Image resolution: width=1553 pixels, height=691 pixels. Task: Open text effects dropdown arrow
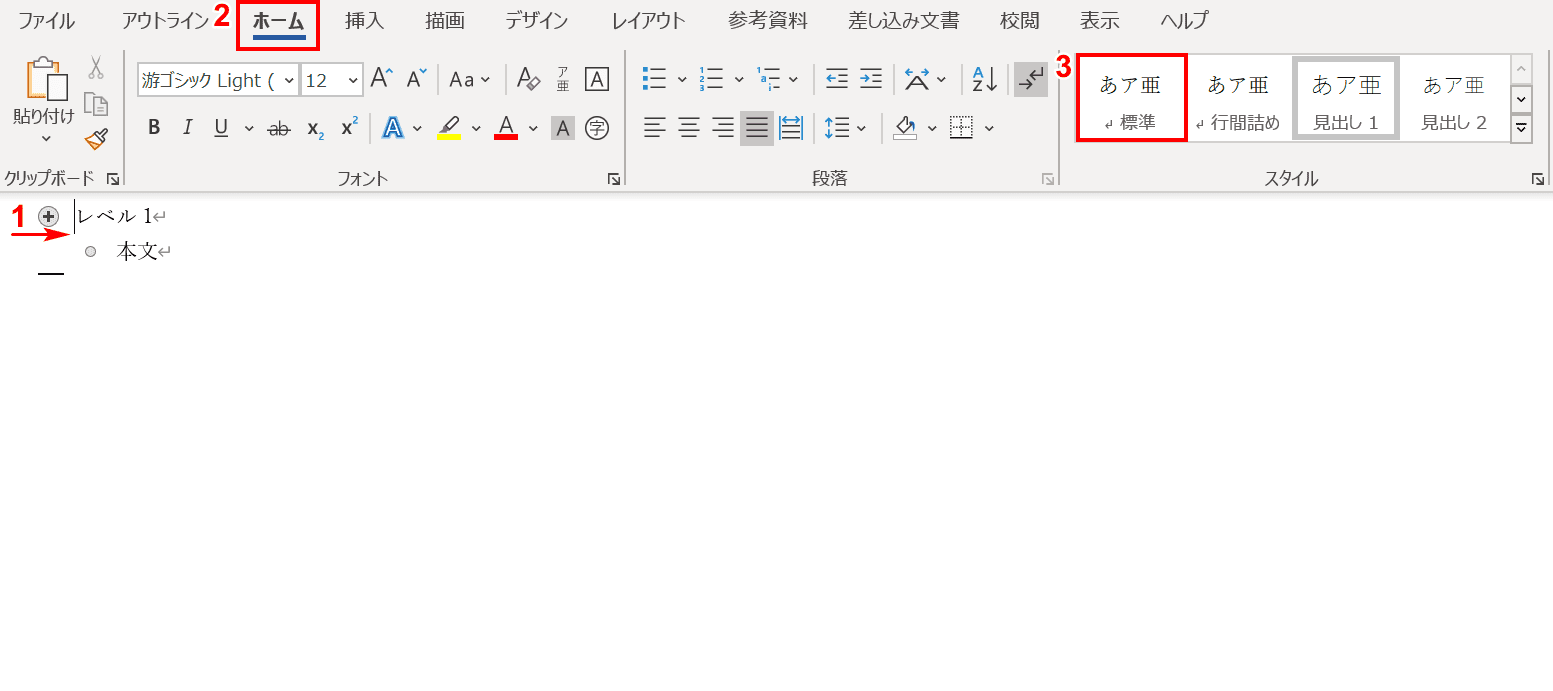pos(418,128)
